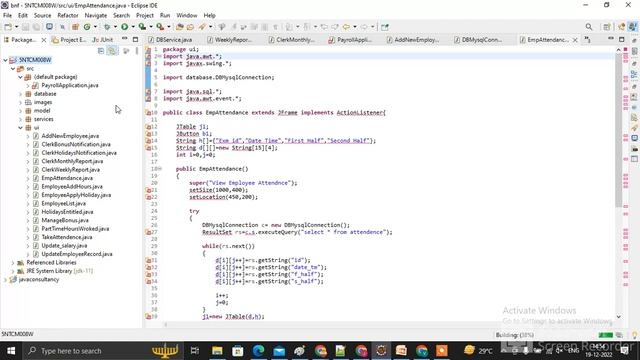The width and height of the screenshot is (640, 360).
Task: Maximize the editor area icon
Action: pyautogui.click(x=622, y=39)
